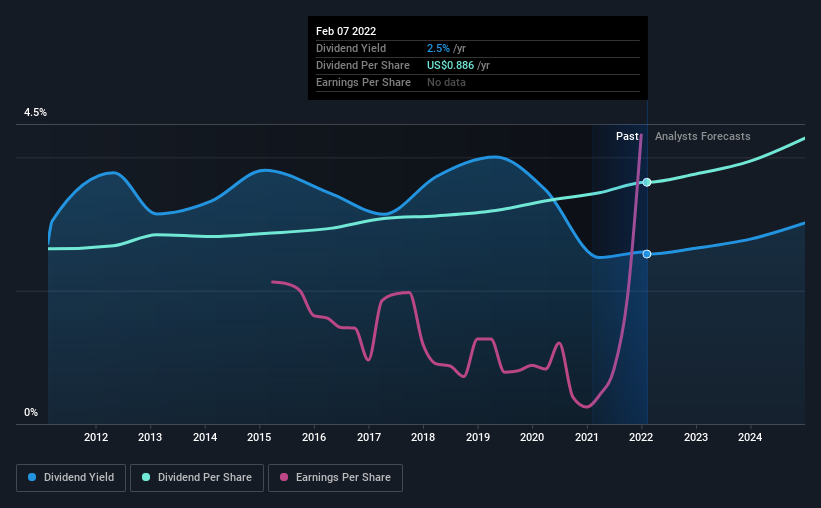Click the Feb 07 2022 tooltip date header

[346, 31]
